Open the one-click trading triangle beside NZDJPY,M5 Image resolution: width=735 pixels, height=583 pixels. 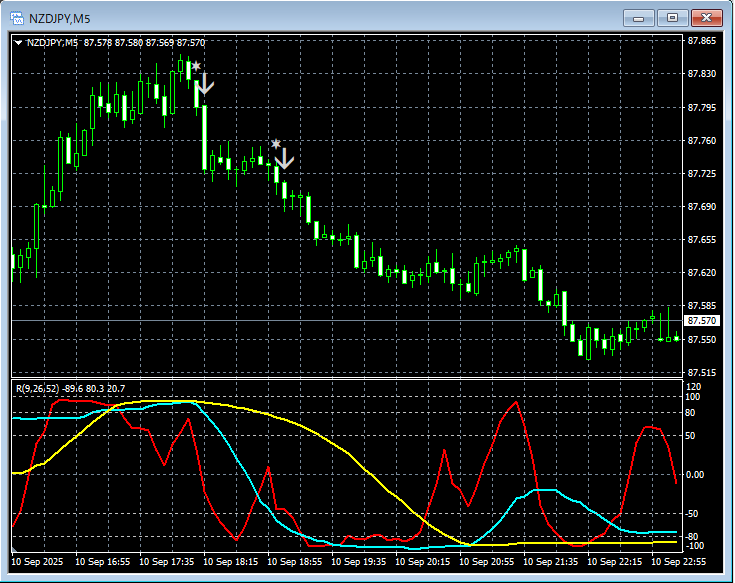18,42
